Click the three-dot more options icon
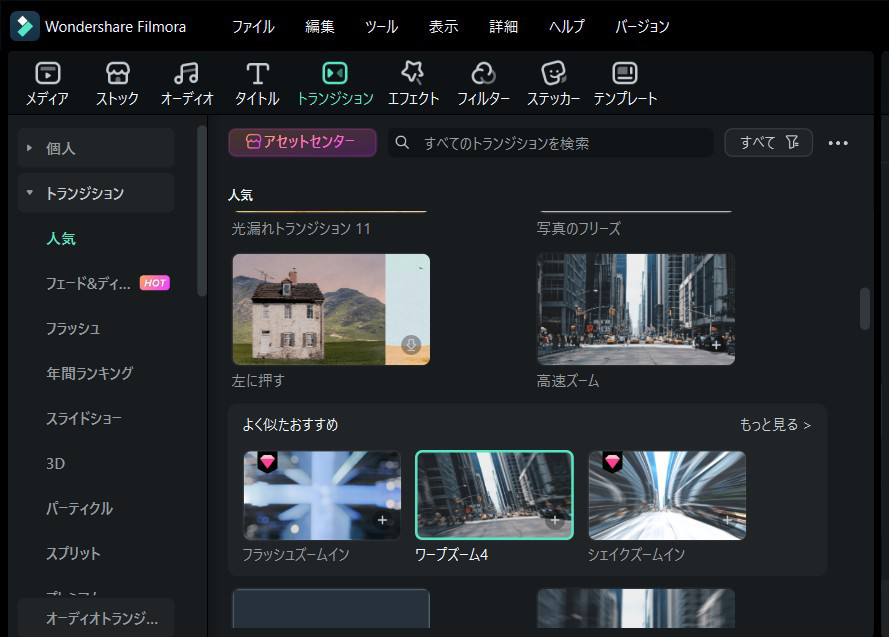The width and height of the screenshot is (889, 637). (x=838, y=143)
